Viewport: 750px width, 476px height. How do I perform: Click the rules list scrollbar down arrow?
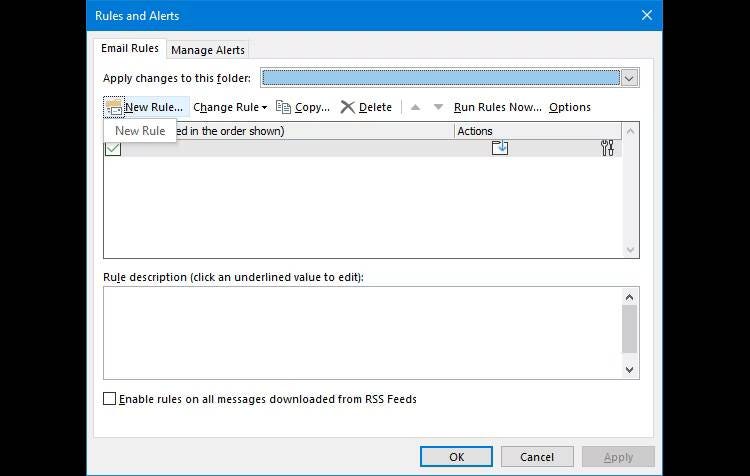tap(630, 250)
